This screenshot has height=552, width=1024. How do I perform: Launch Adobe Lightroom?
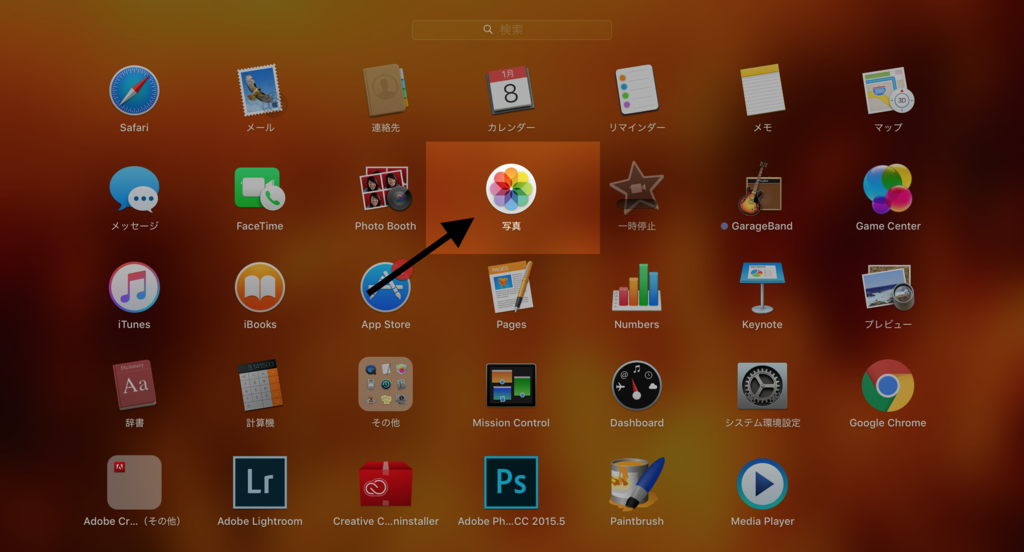pos(260,482)
